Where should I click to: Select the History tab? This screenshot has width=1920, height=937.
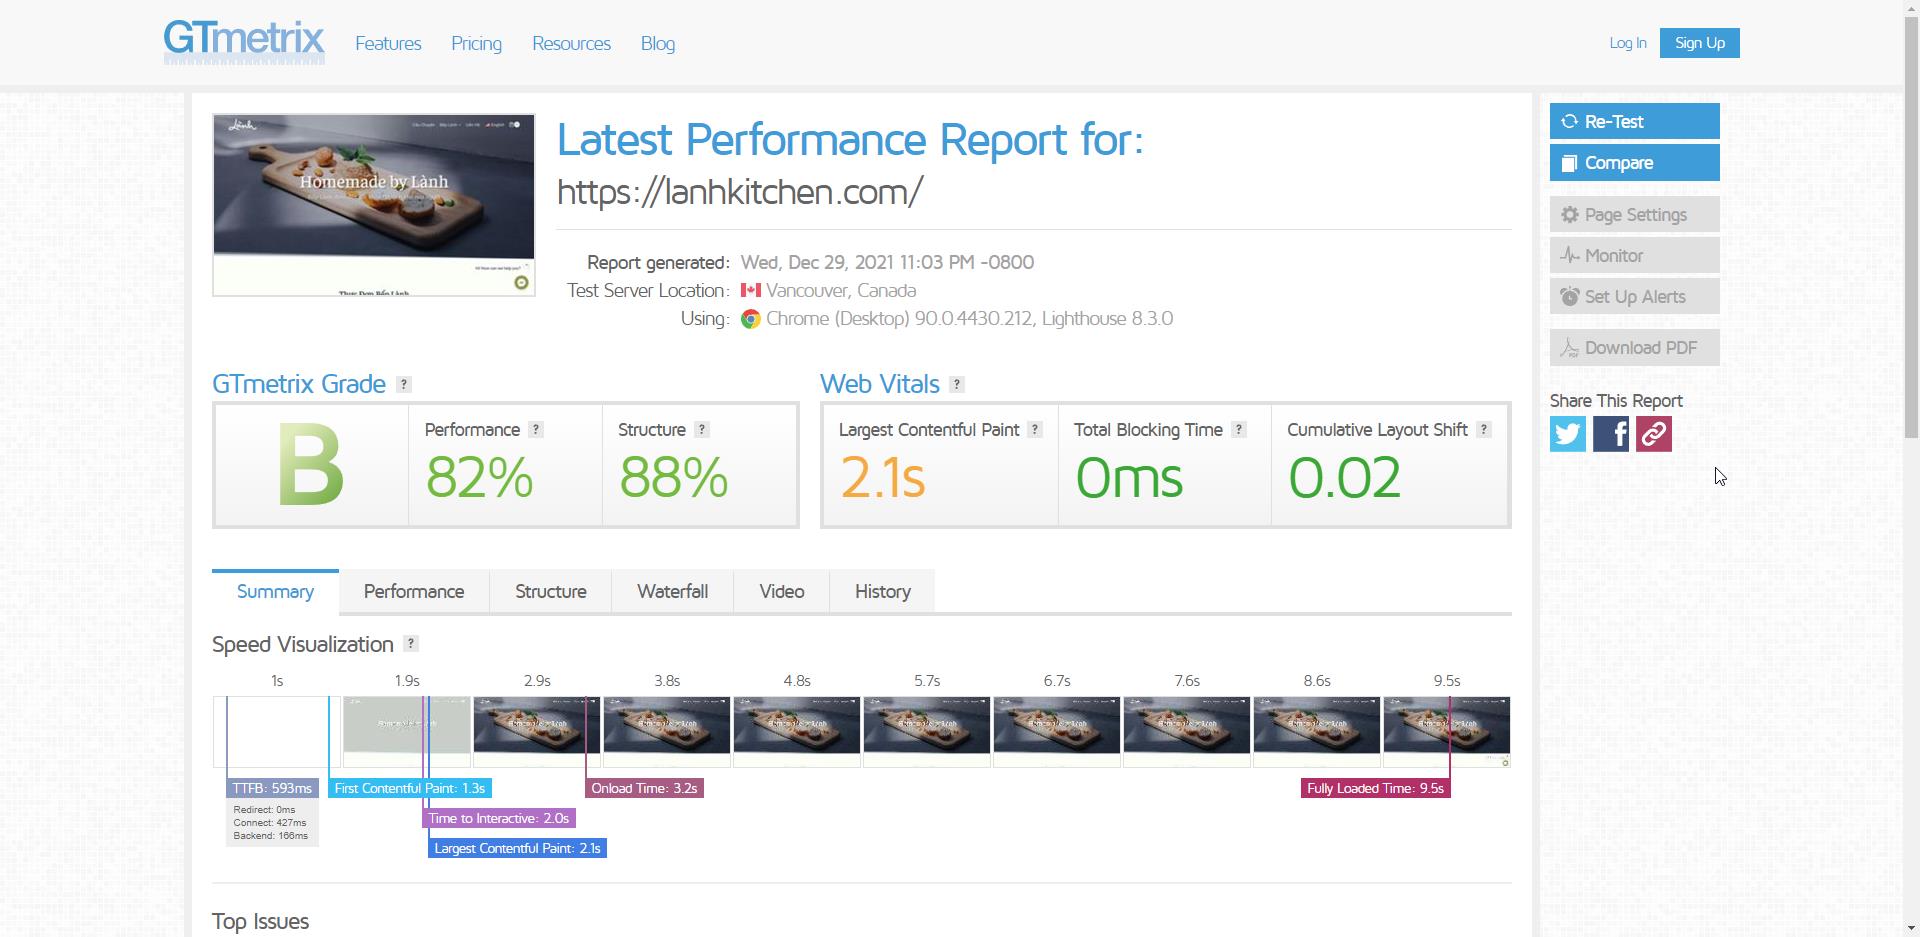click(882, 592)
